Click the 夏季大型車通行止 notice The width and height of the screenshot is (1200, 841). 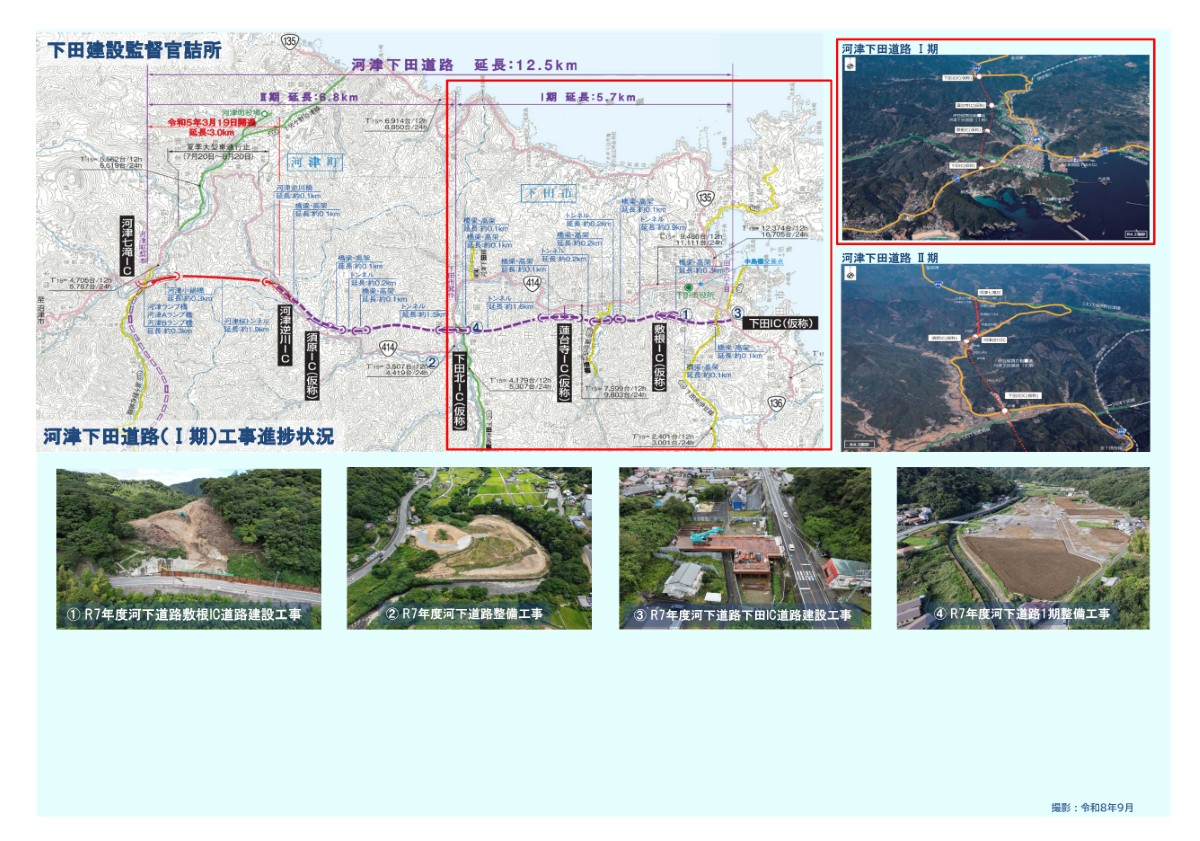[x=220, y=147]
